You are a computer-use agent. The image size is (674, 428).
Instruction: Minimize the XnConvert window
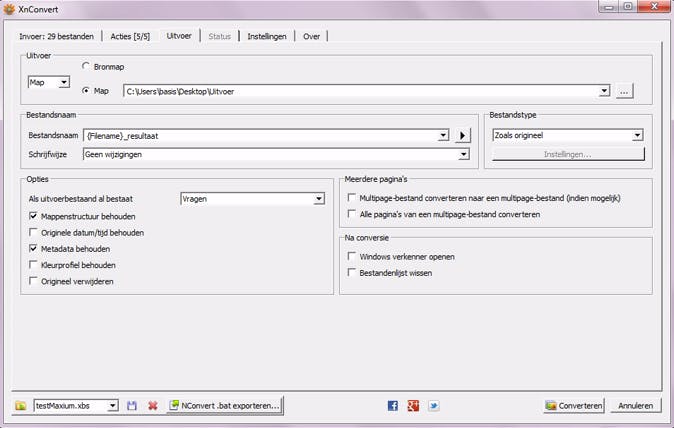click(x=608, y=6)
